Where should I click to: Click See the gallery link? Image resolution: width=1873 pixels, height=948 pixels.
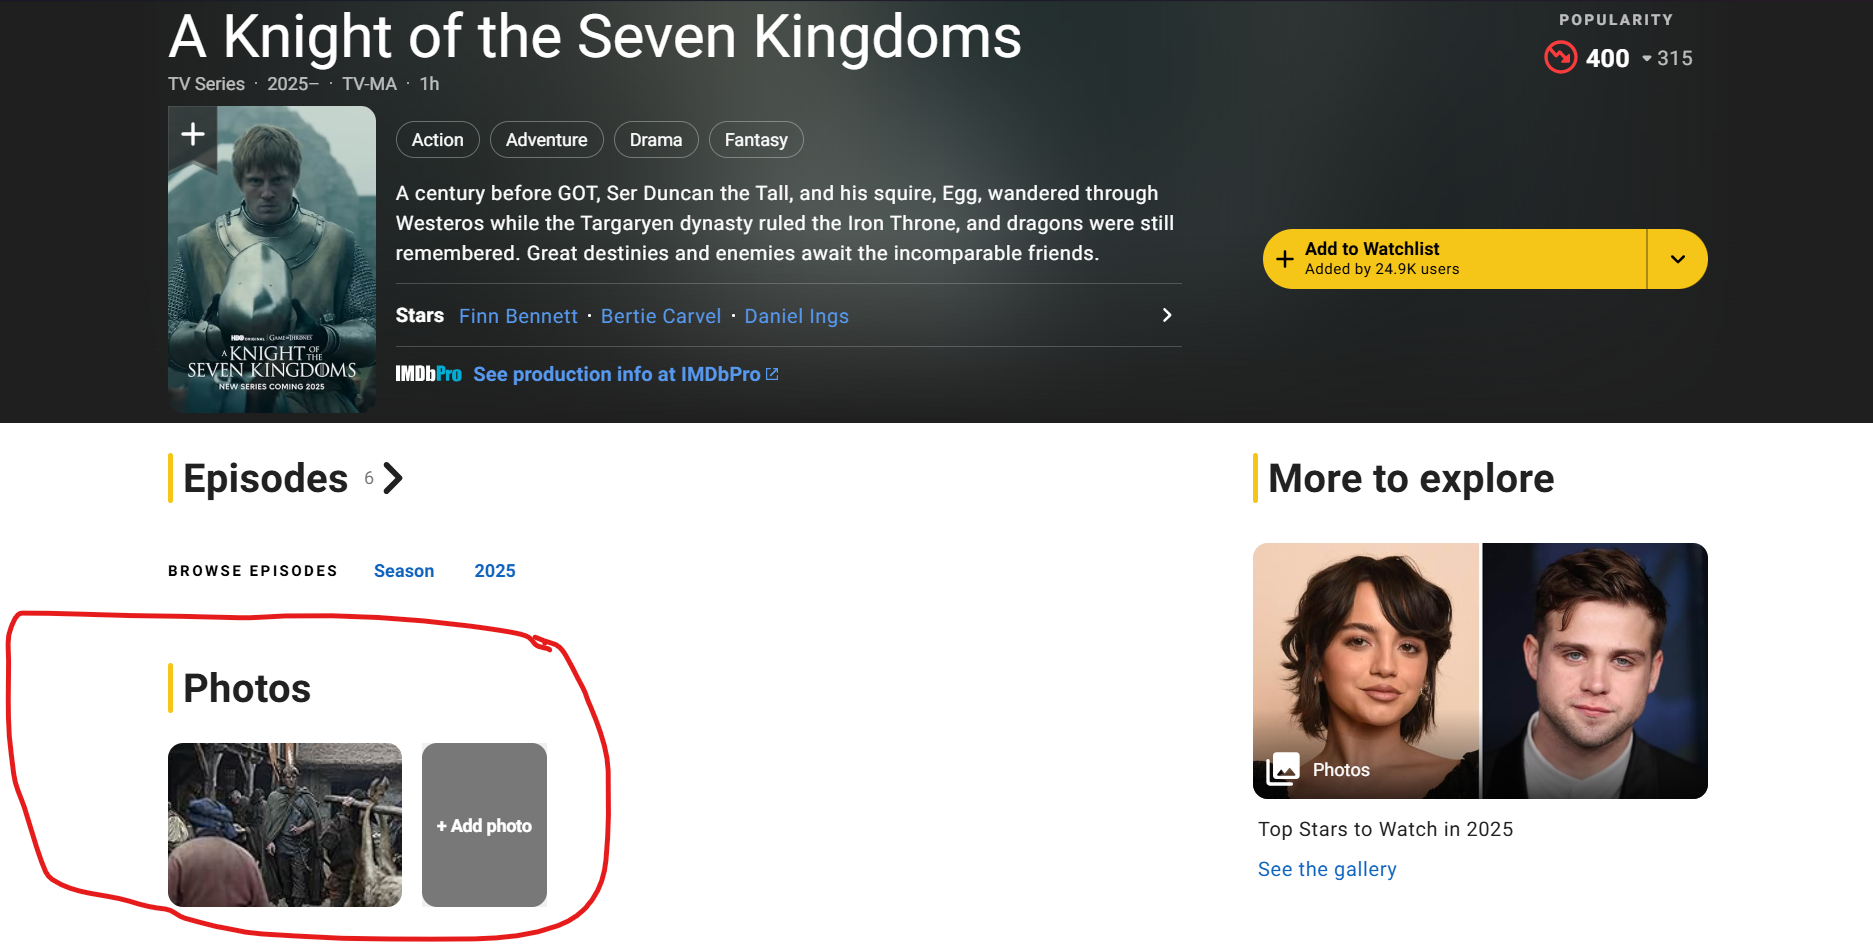coord(1327,869)
